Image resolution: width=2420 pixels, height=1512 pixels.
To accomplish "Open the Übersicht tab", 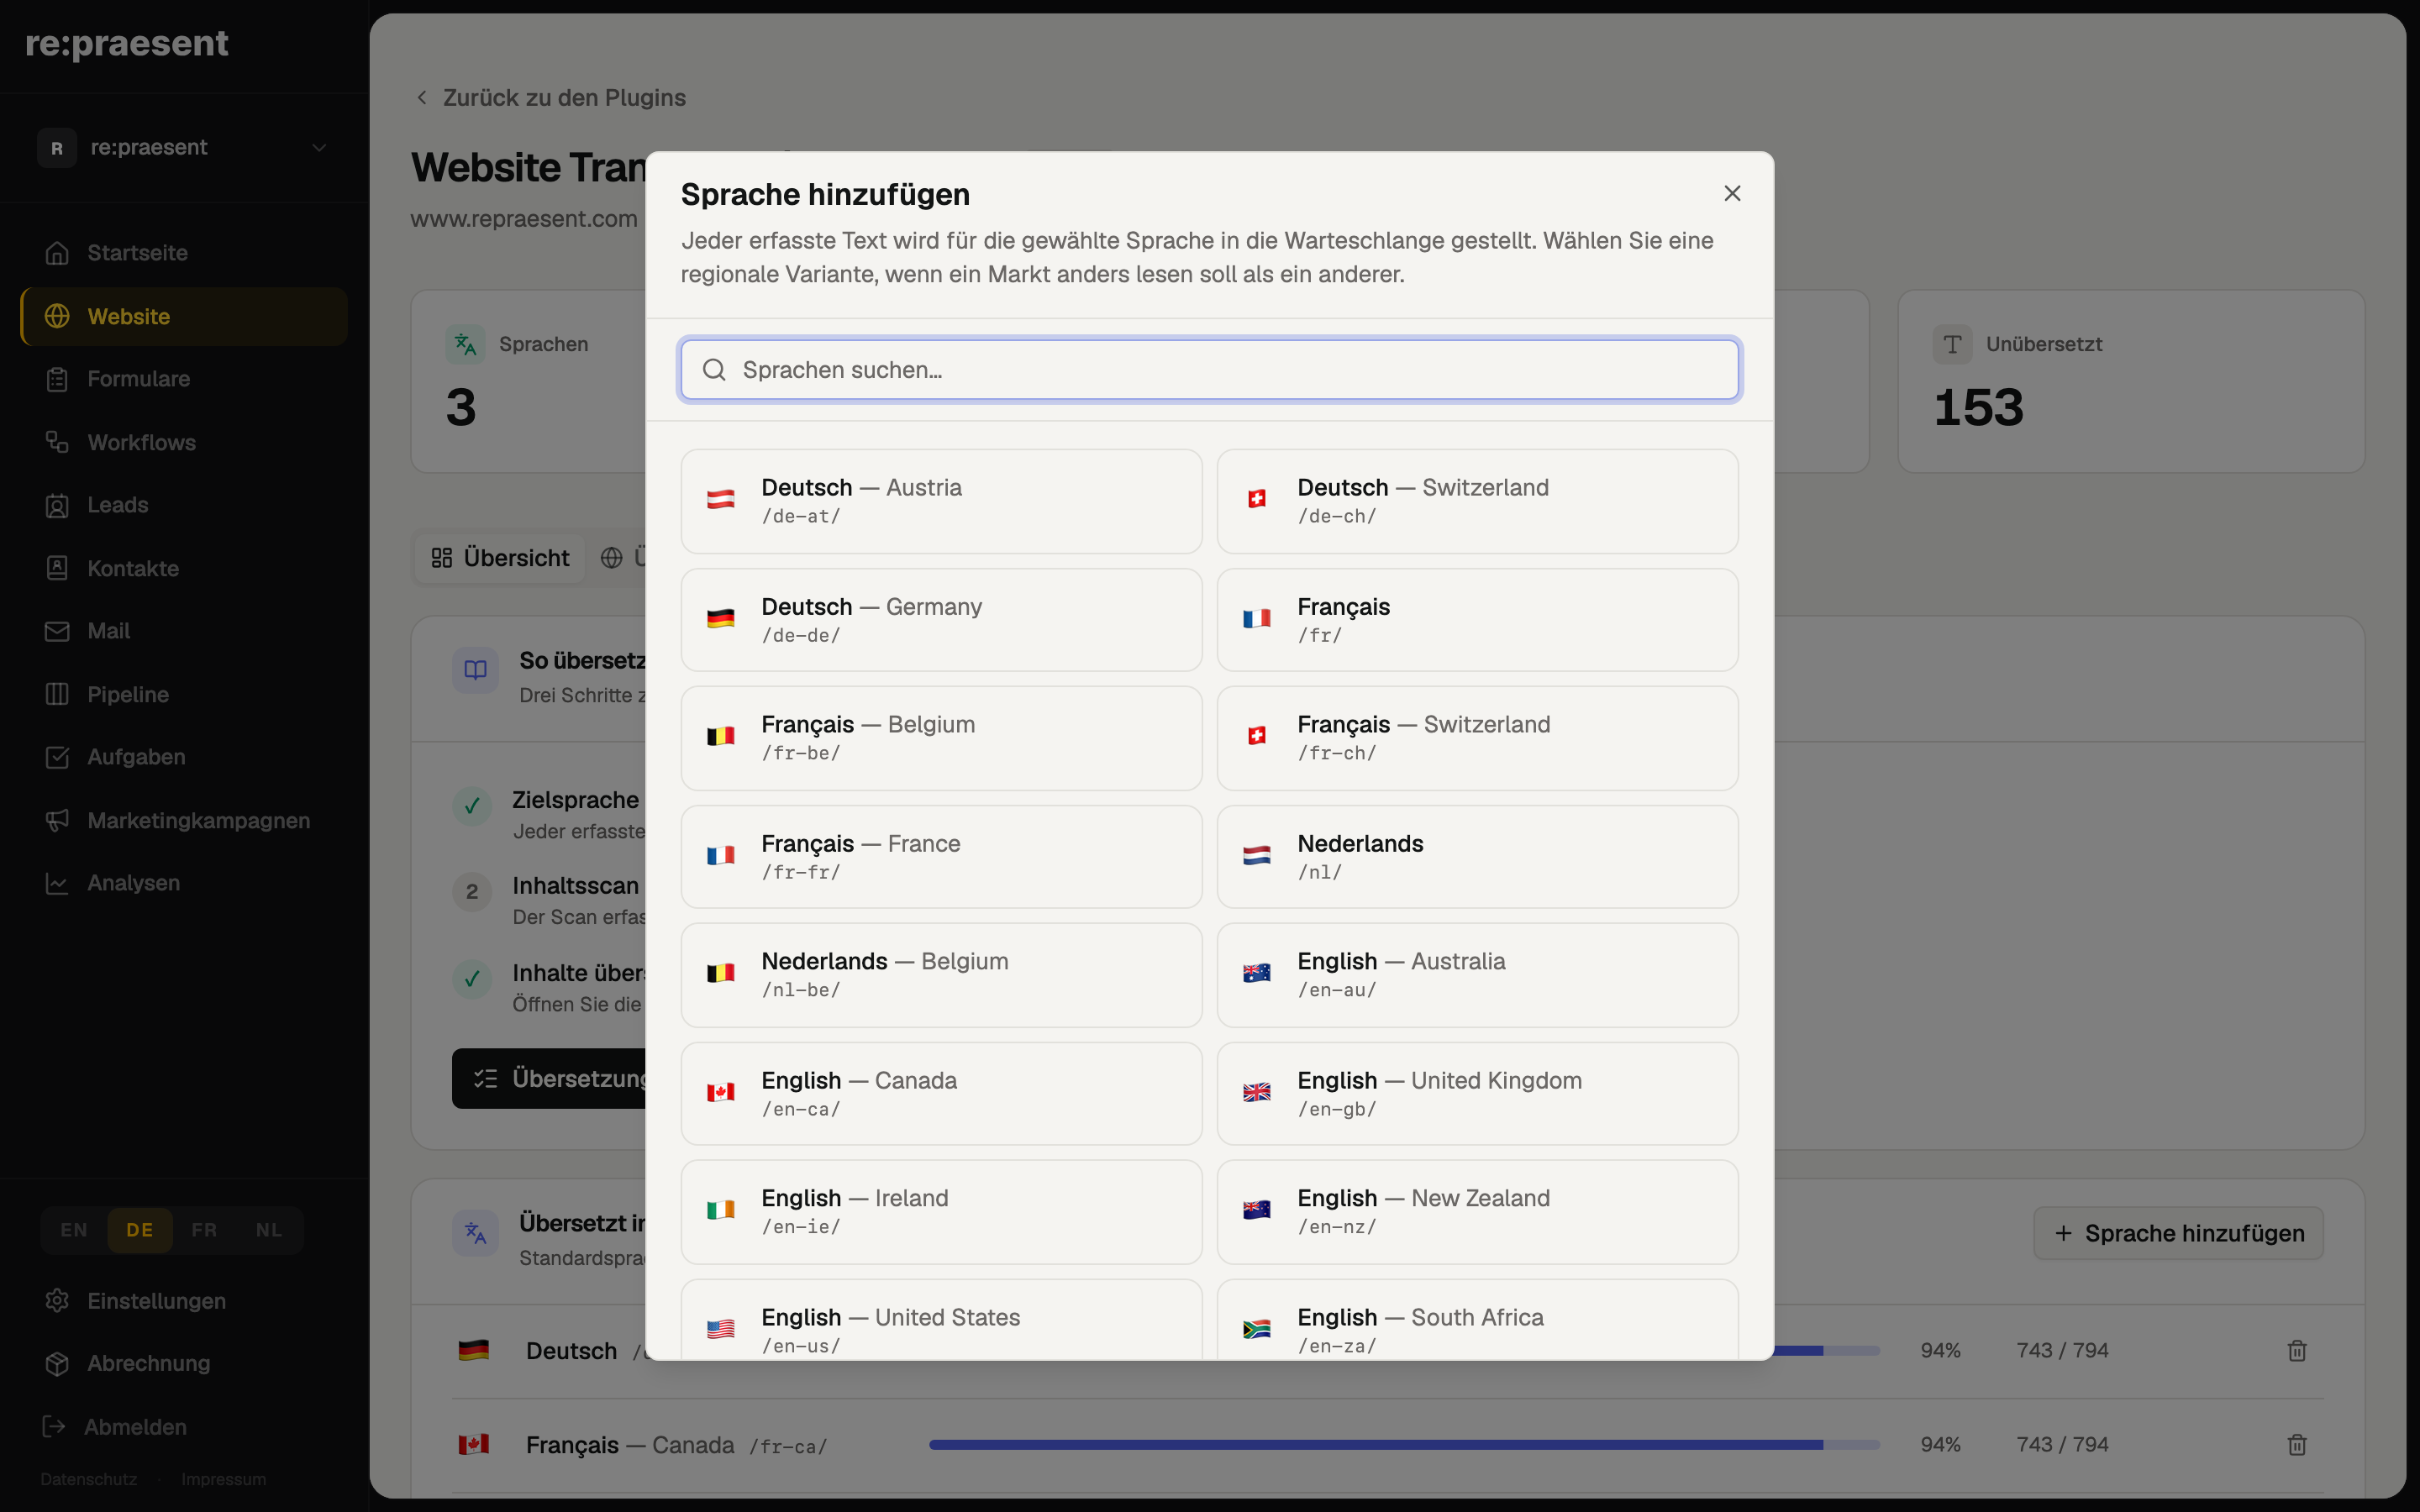I will (500, 558).
